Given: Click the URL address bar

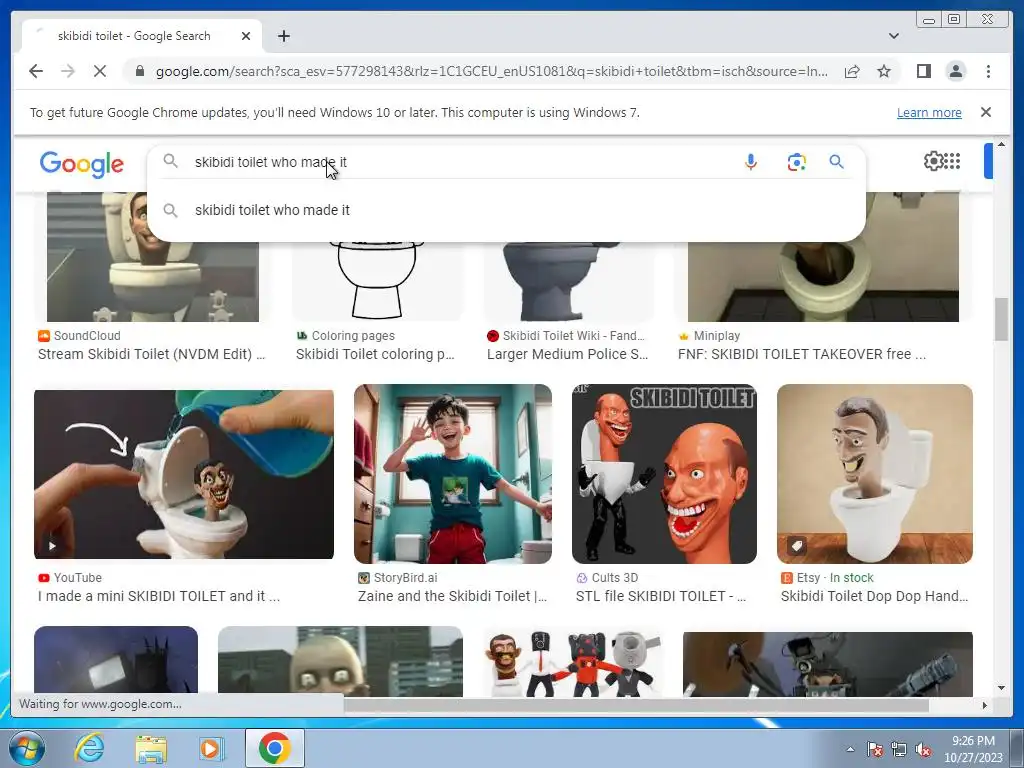Looking at the screenshot, I should [491, 71].
